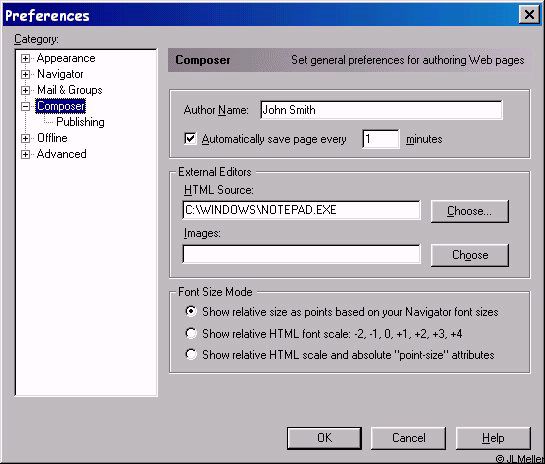
Task: Click the Help button
Action: click(x=493, y=438)
